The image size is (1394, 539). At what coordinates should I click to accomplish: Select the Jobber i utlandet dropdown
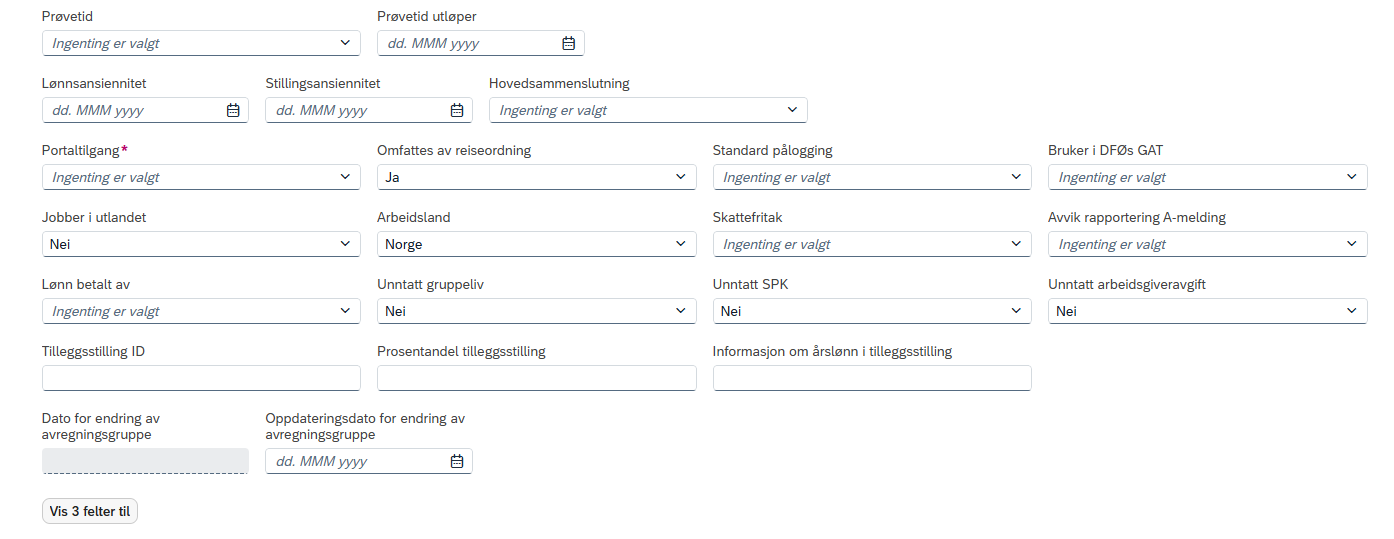(201, 244)
